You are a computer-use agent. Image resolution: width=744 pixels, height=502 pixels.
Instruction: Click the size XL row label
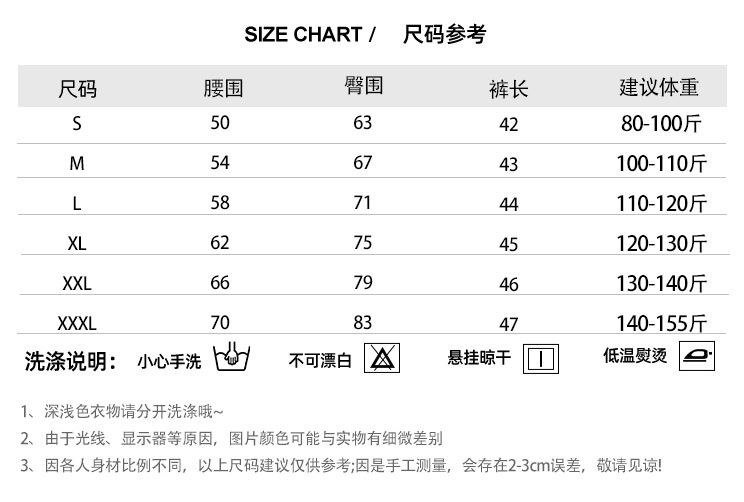(77, 243)
